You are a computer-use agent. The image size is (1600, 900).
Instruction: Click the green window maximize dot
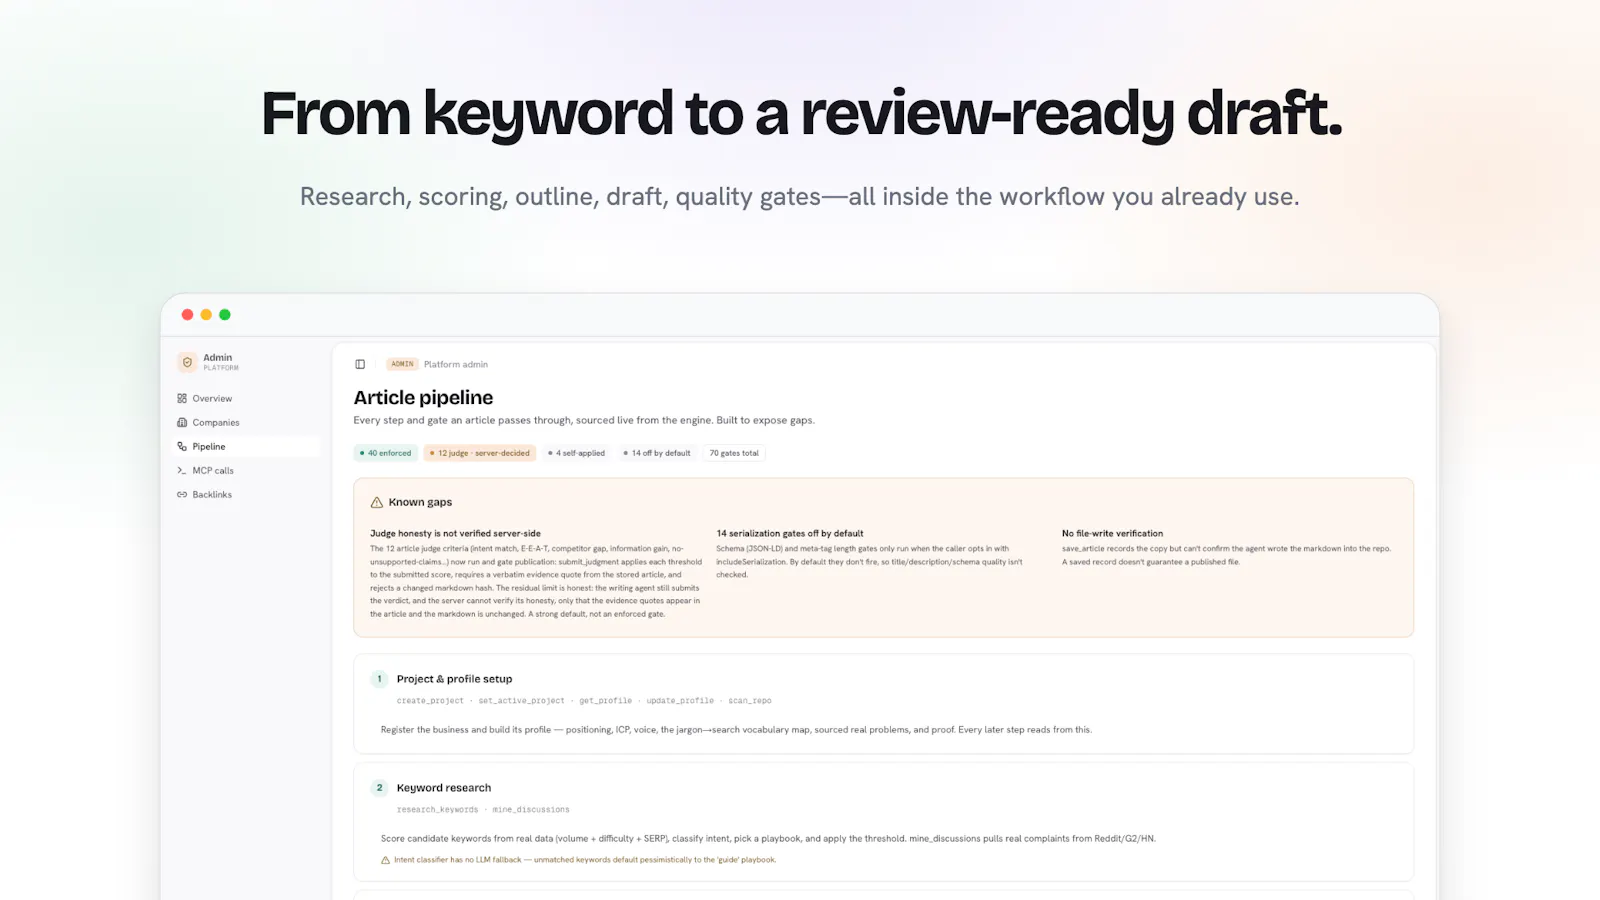point(225,314)
